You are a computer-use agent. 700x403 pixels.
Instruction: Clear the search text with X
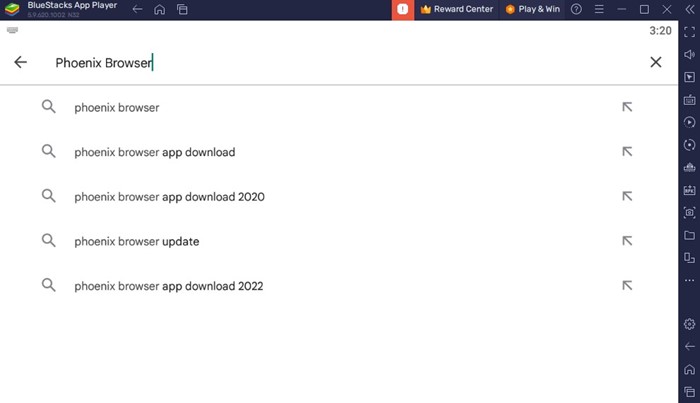(x=656, y=62)
